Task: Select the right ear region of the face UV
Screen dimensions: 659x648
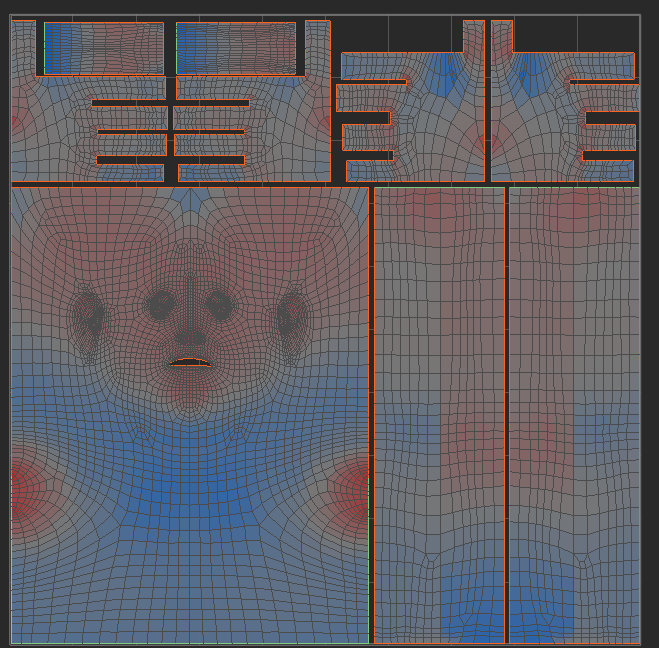Action: coord(293,321)
